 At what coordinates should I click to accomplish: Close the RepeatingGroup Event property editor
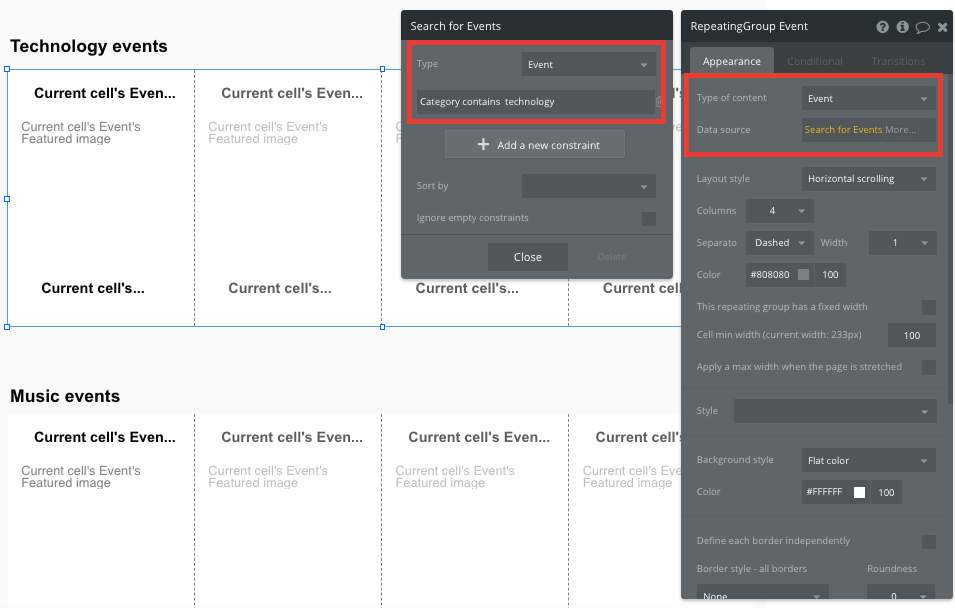click(x=942, y=27)
